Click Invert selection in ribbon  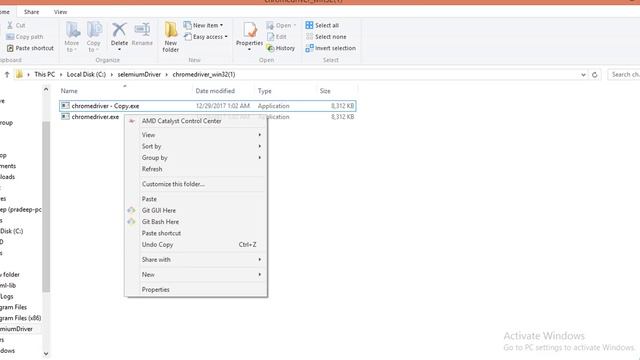331,48
